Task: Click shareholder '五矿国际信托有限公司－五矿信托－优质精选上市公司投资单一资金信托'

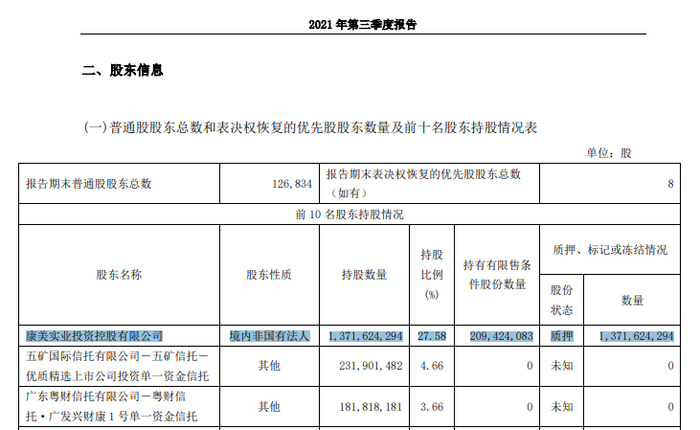Action: tap(117, 366)
